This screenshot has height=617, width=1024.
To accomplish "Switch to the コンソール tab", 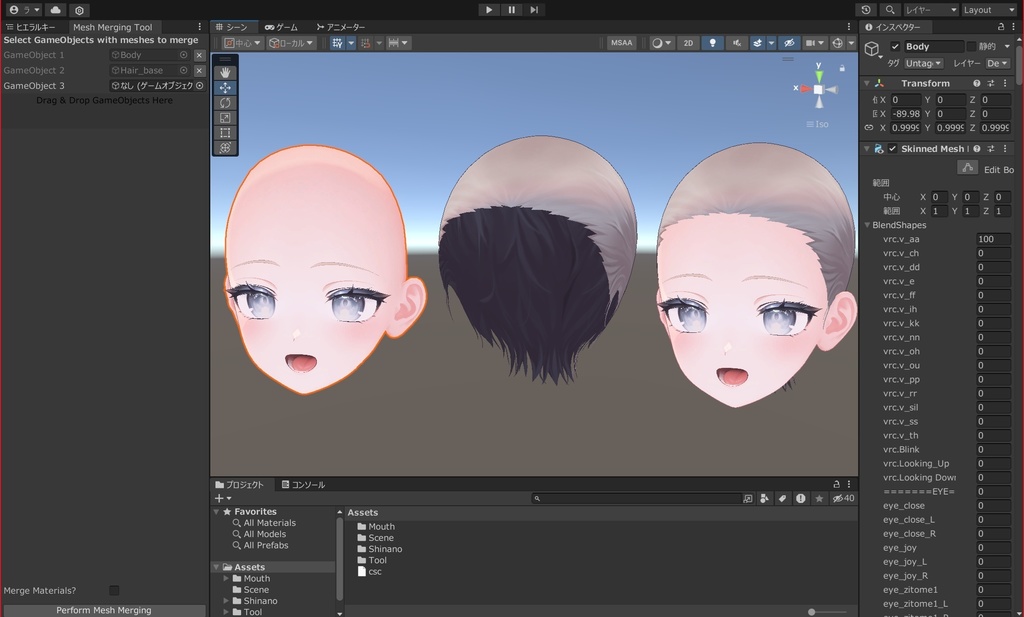I will pyautogui.click(x=303, y=484).
